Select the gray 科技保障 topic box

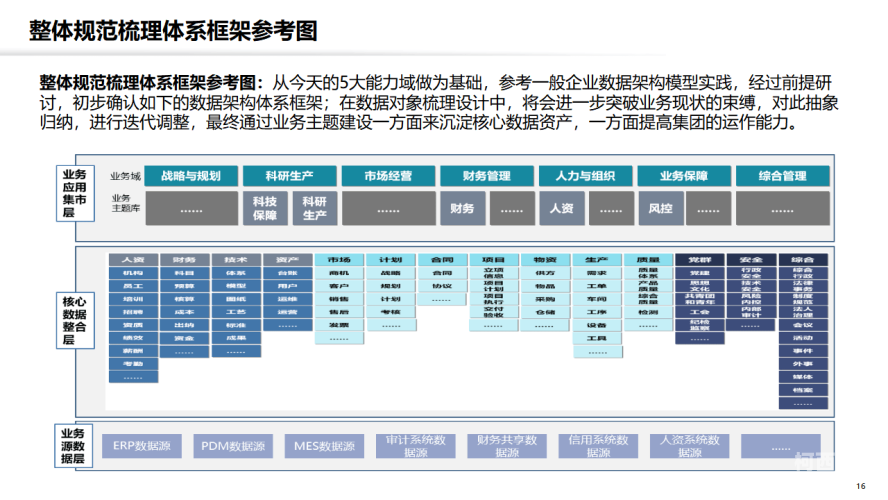(265, 208)
